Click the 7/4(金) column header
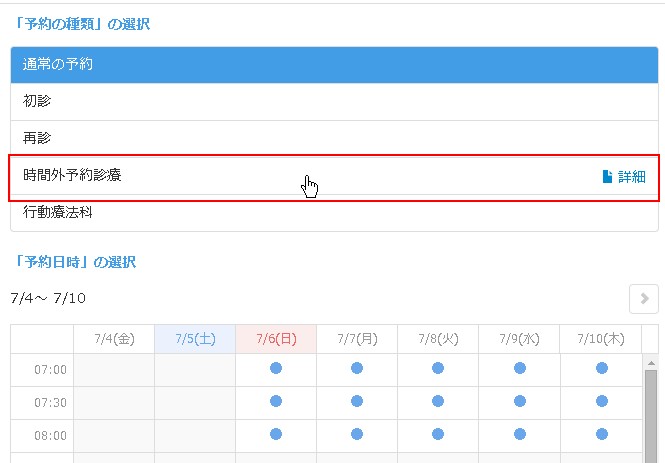This screenshot has height=463, width=665. (114, 339)
